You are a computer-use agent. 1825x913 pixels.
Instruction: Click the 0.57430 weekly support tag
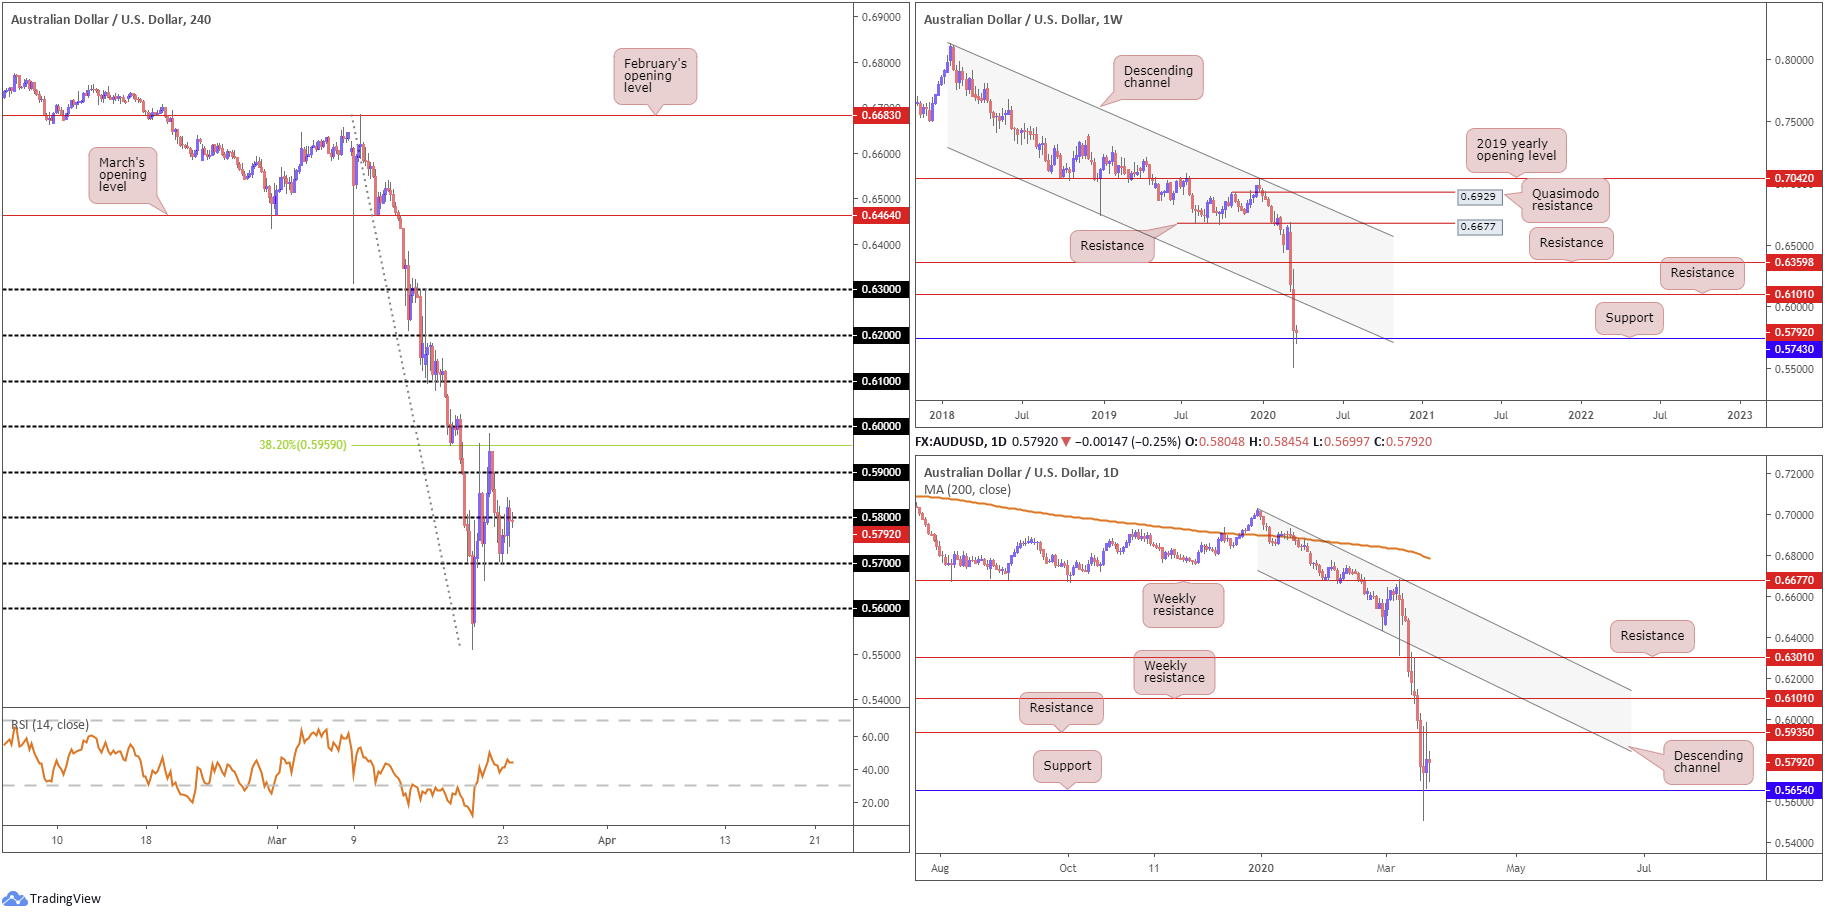pos(1794,350)
